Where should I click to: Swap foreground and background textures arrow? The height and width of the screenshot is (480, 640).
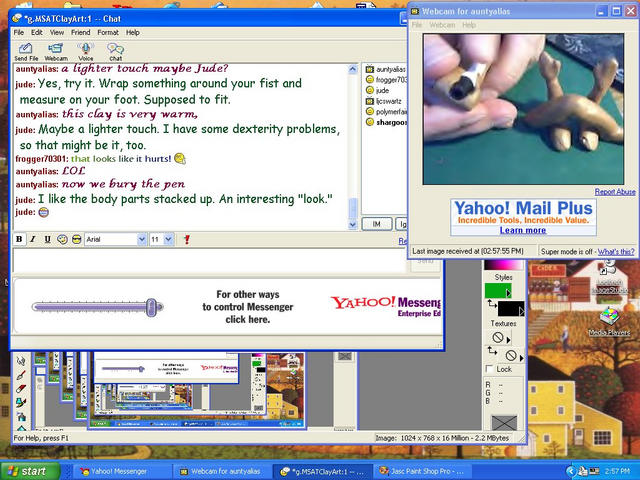point(492,351)
